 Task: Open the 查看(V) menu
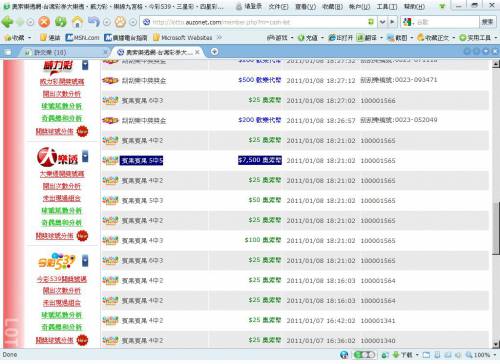tap(305, 6)
